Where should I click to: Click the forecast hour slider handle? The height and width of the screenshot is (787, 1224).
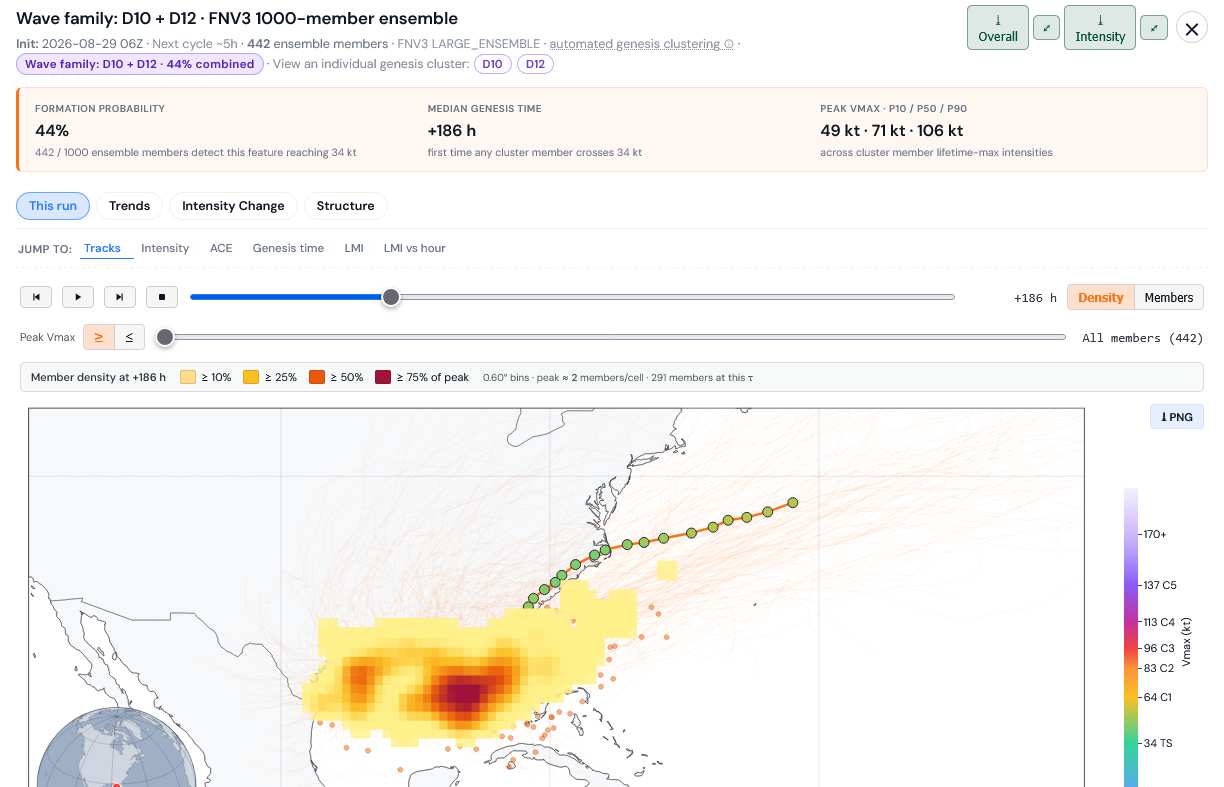coord(391,297)
